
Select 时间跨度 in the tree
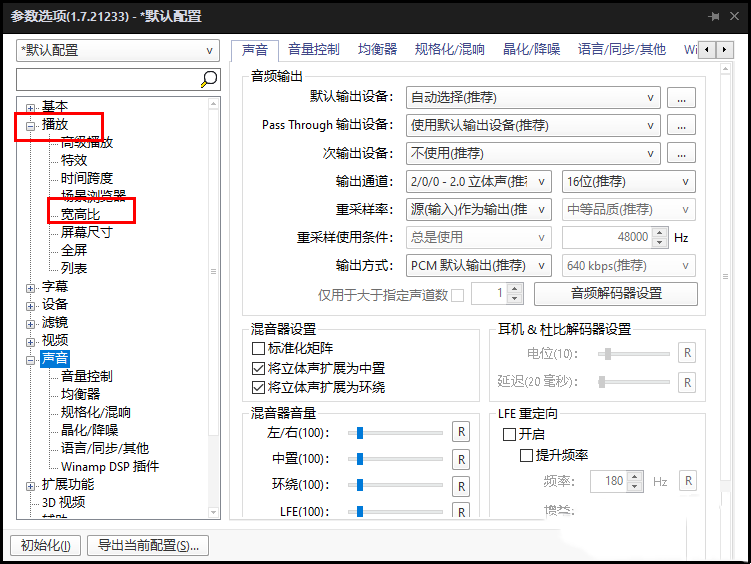87,178
